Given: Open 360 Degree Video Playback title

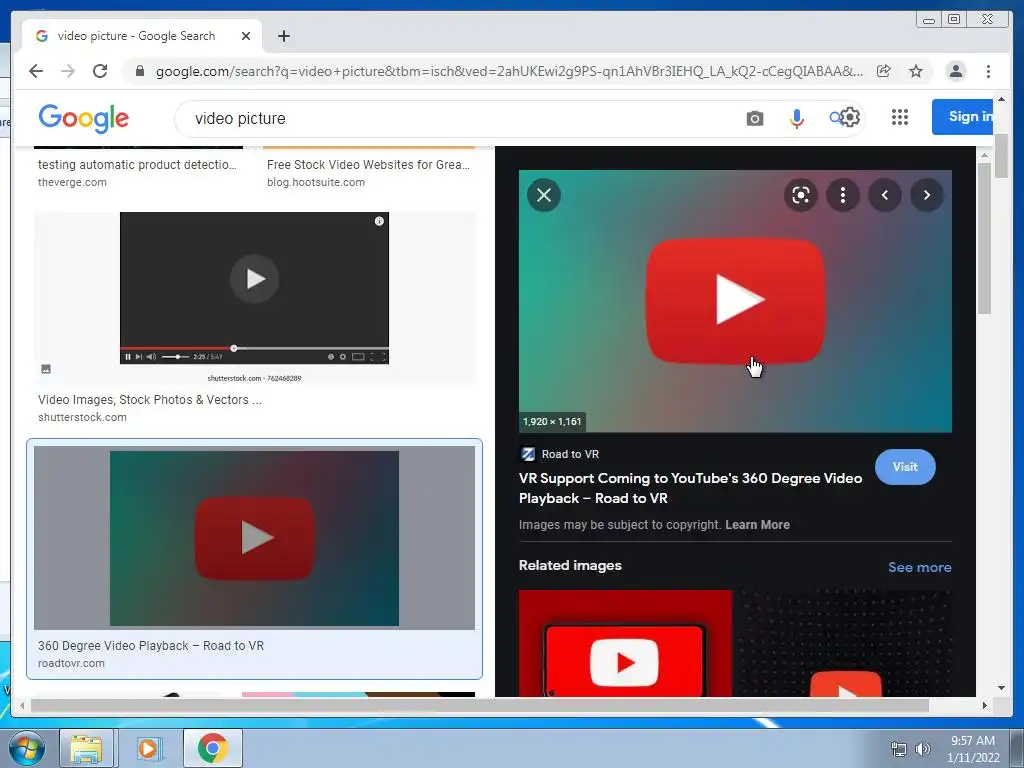Looking at the screenshot, I should pos(151,646).
